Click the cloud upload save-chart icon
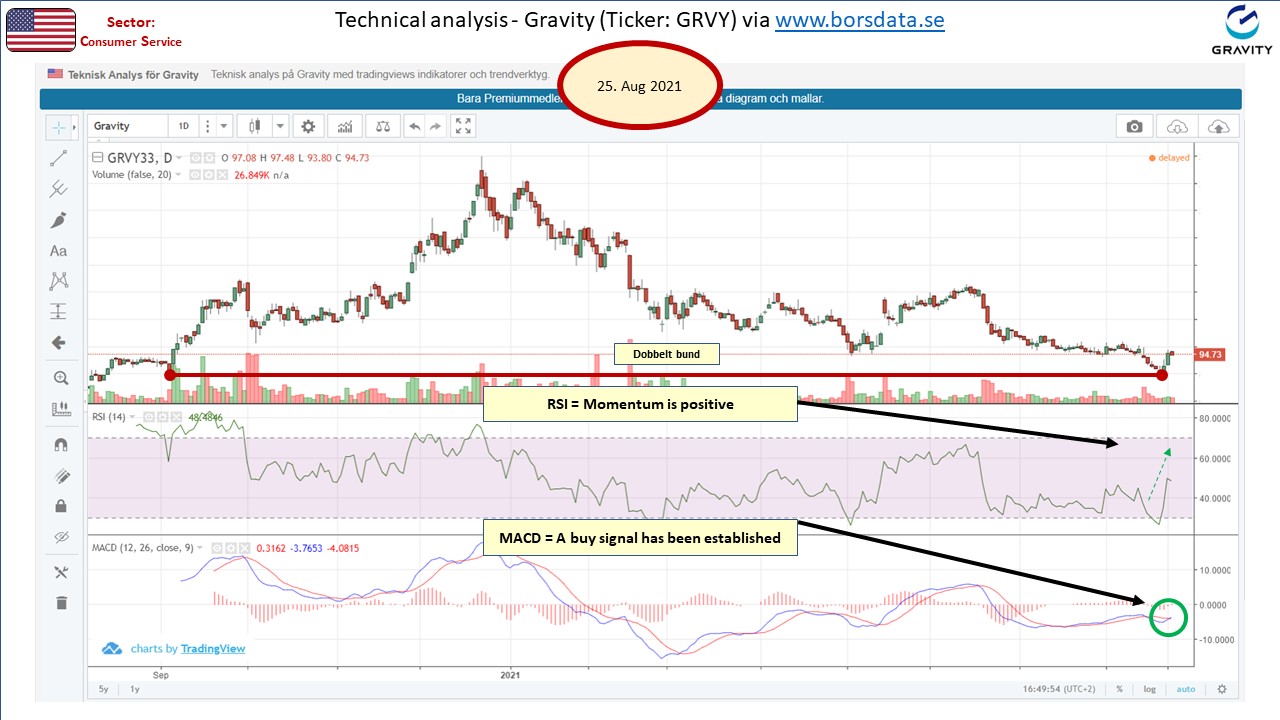 (x=1219, y=127)
